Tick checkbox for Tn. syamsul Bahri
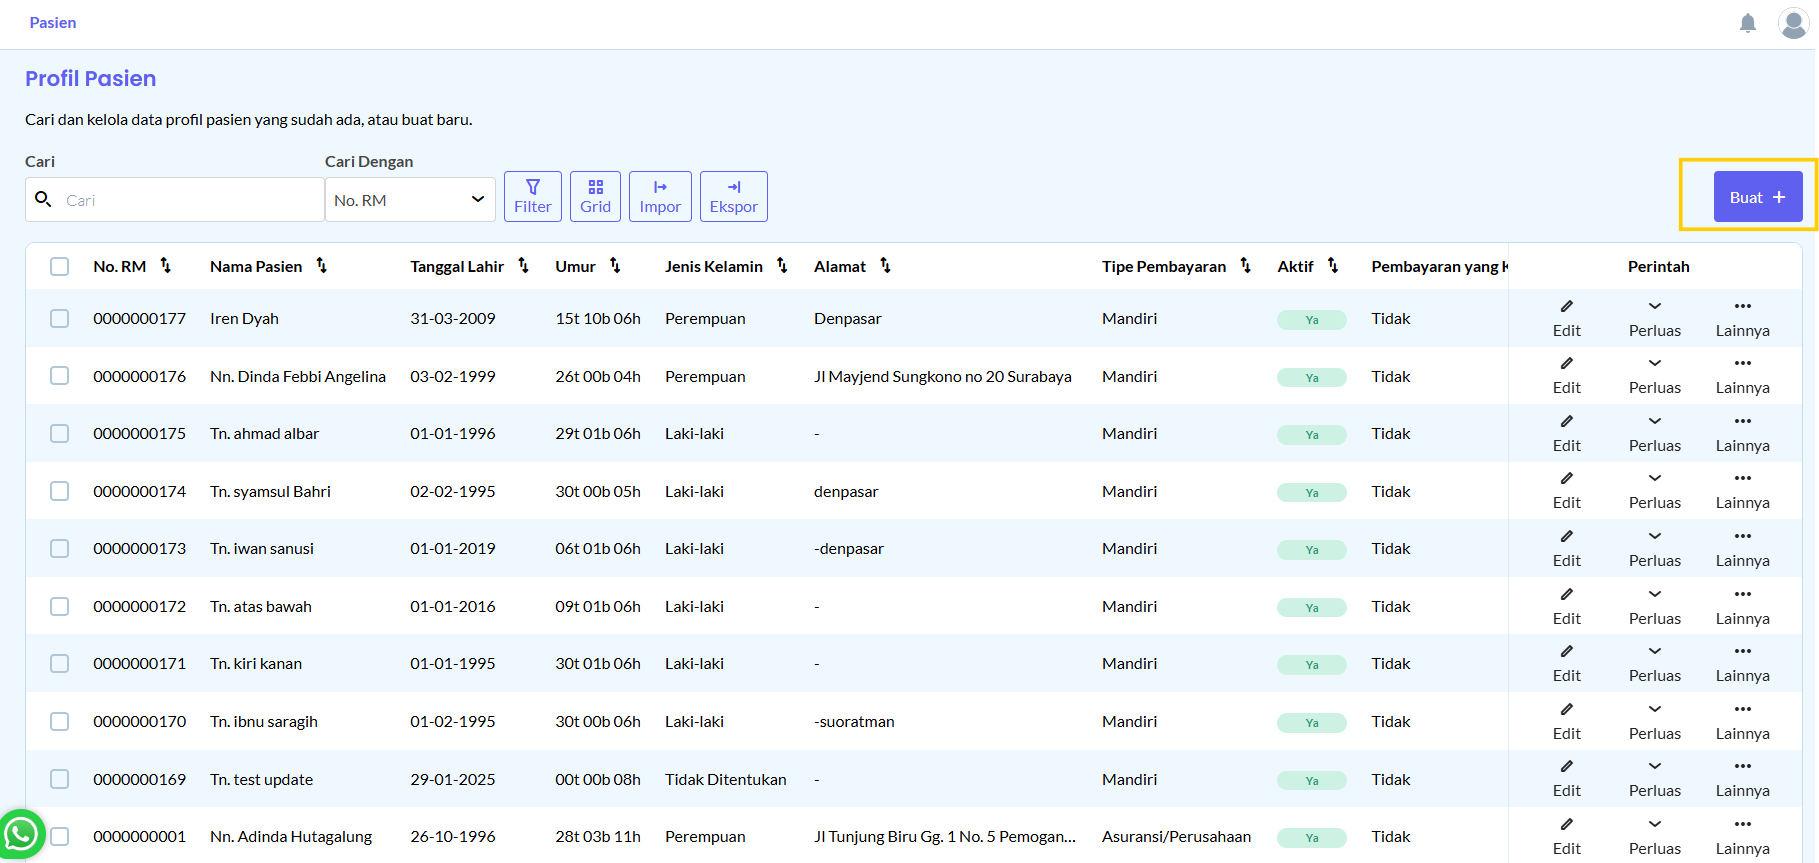Image resolution: width=1819 pixels, height=863 pixels. 60,491
